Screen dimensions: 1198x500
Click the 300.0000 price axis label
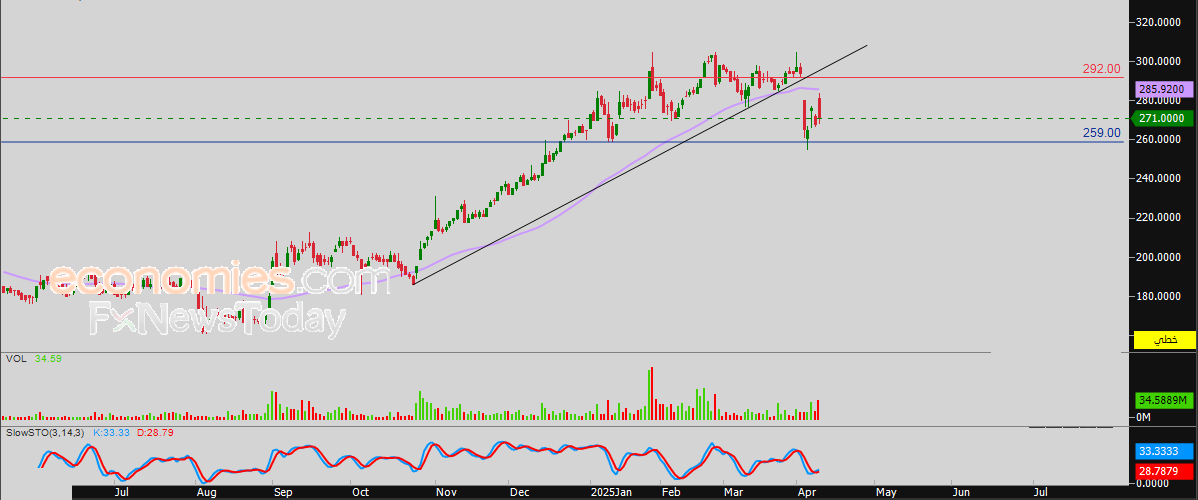tap(1159, 61)
